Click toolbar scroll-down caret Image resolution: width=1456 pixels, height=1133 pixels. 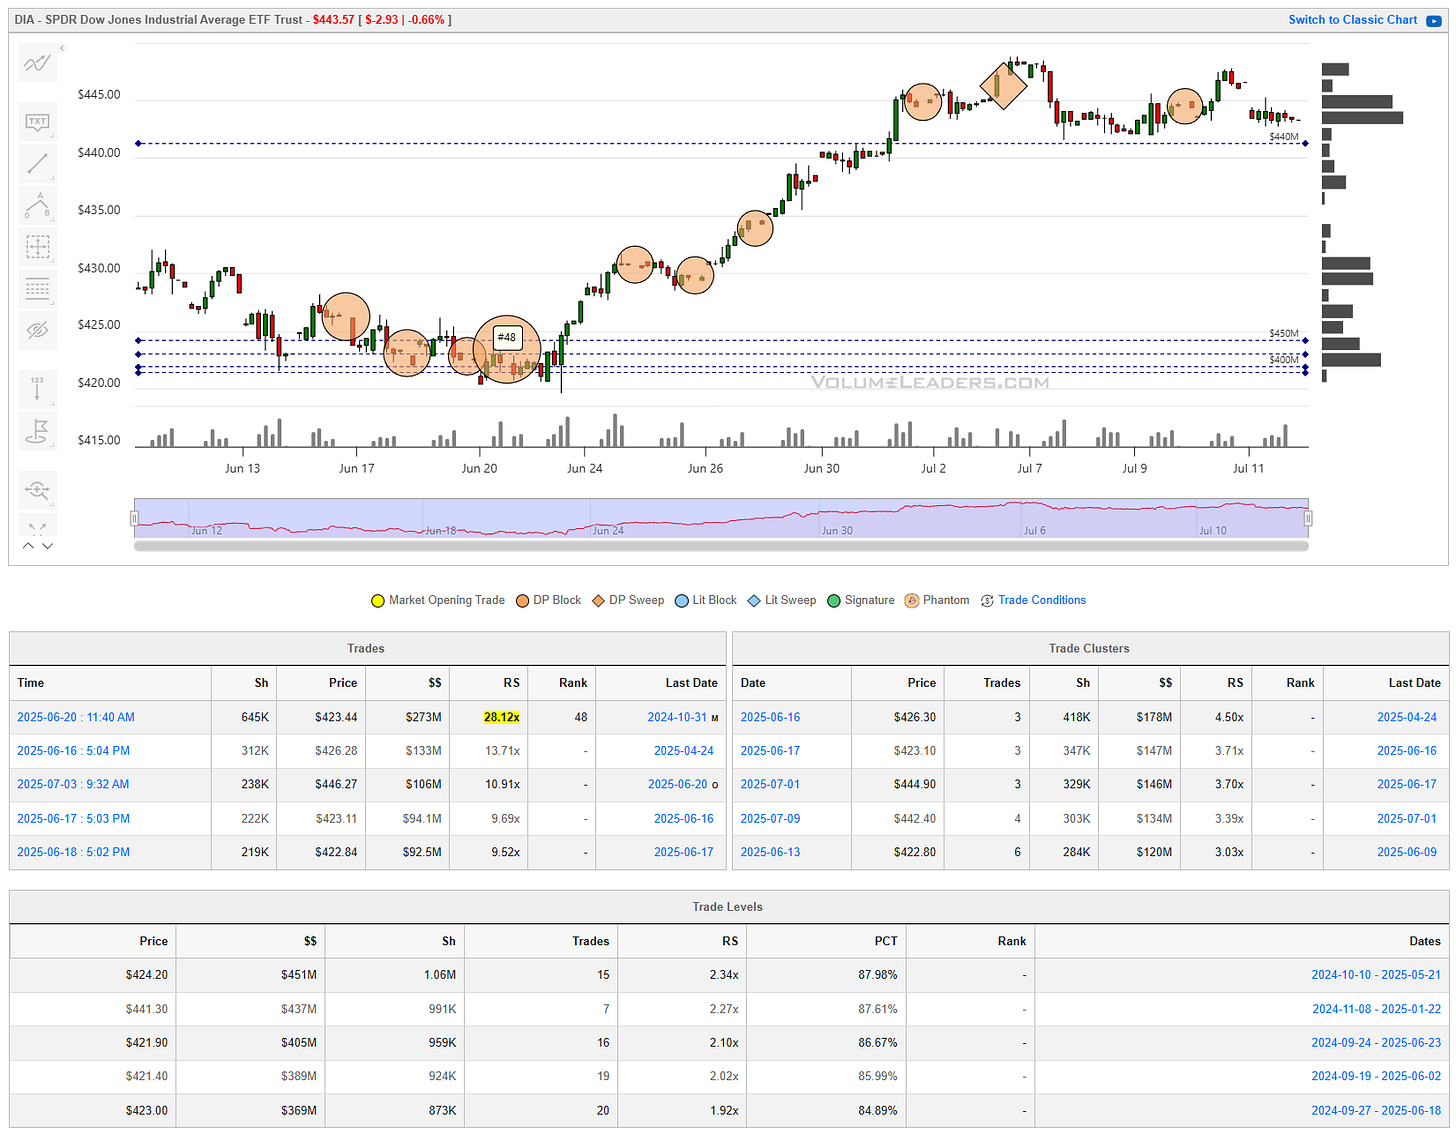tap(47, 546)
